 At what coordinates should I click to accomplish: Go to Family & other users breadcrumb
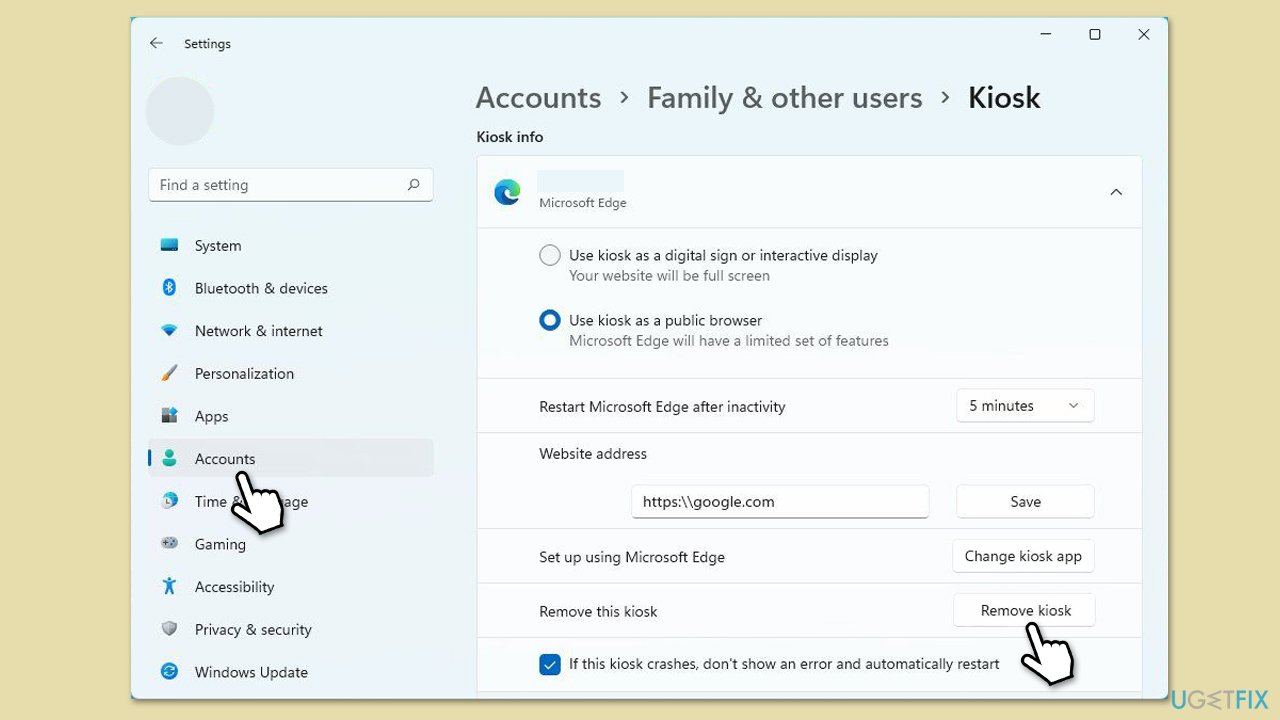coord(784,98)
